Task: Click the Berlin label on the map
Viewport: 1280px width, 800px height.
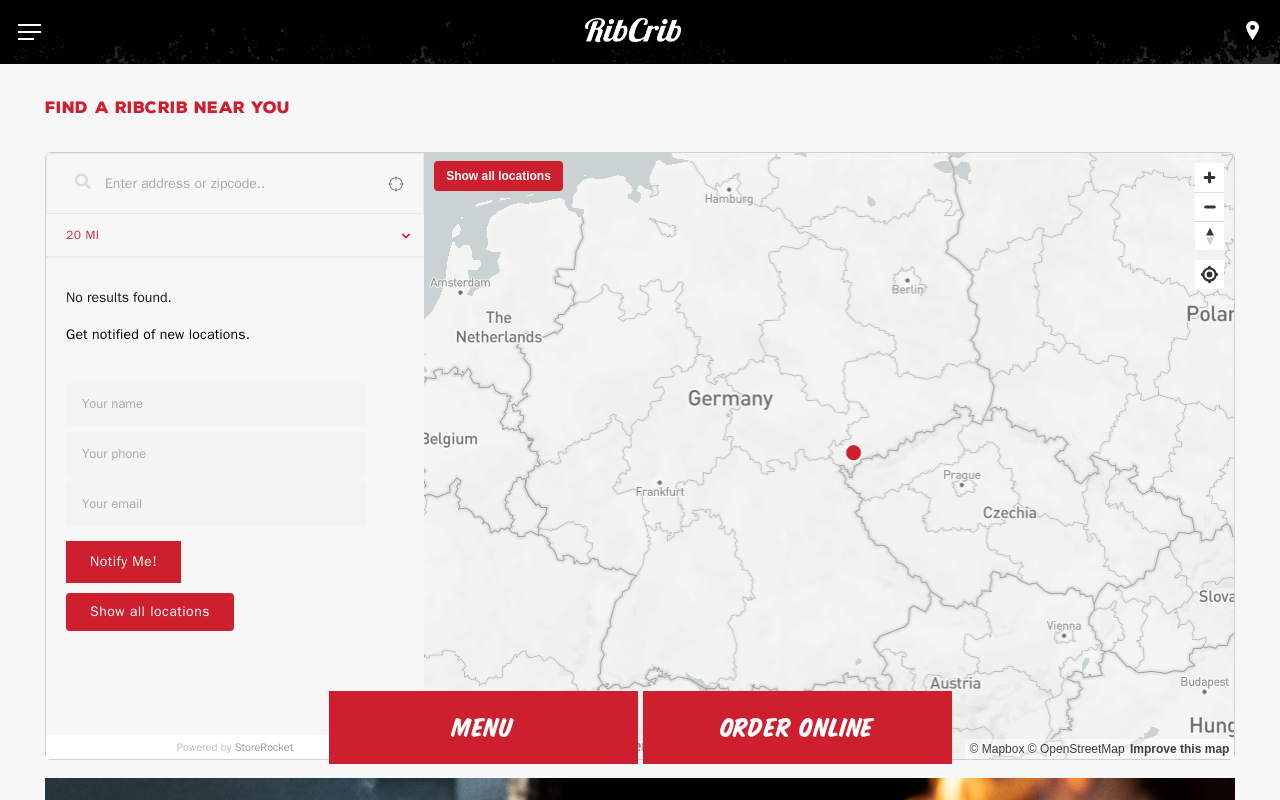Action: point(908,290)
